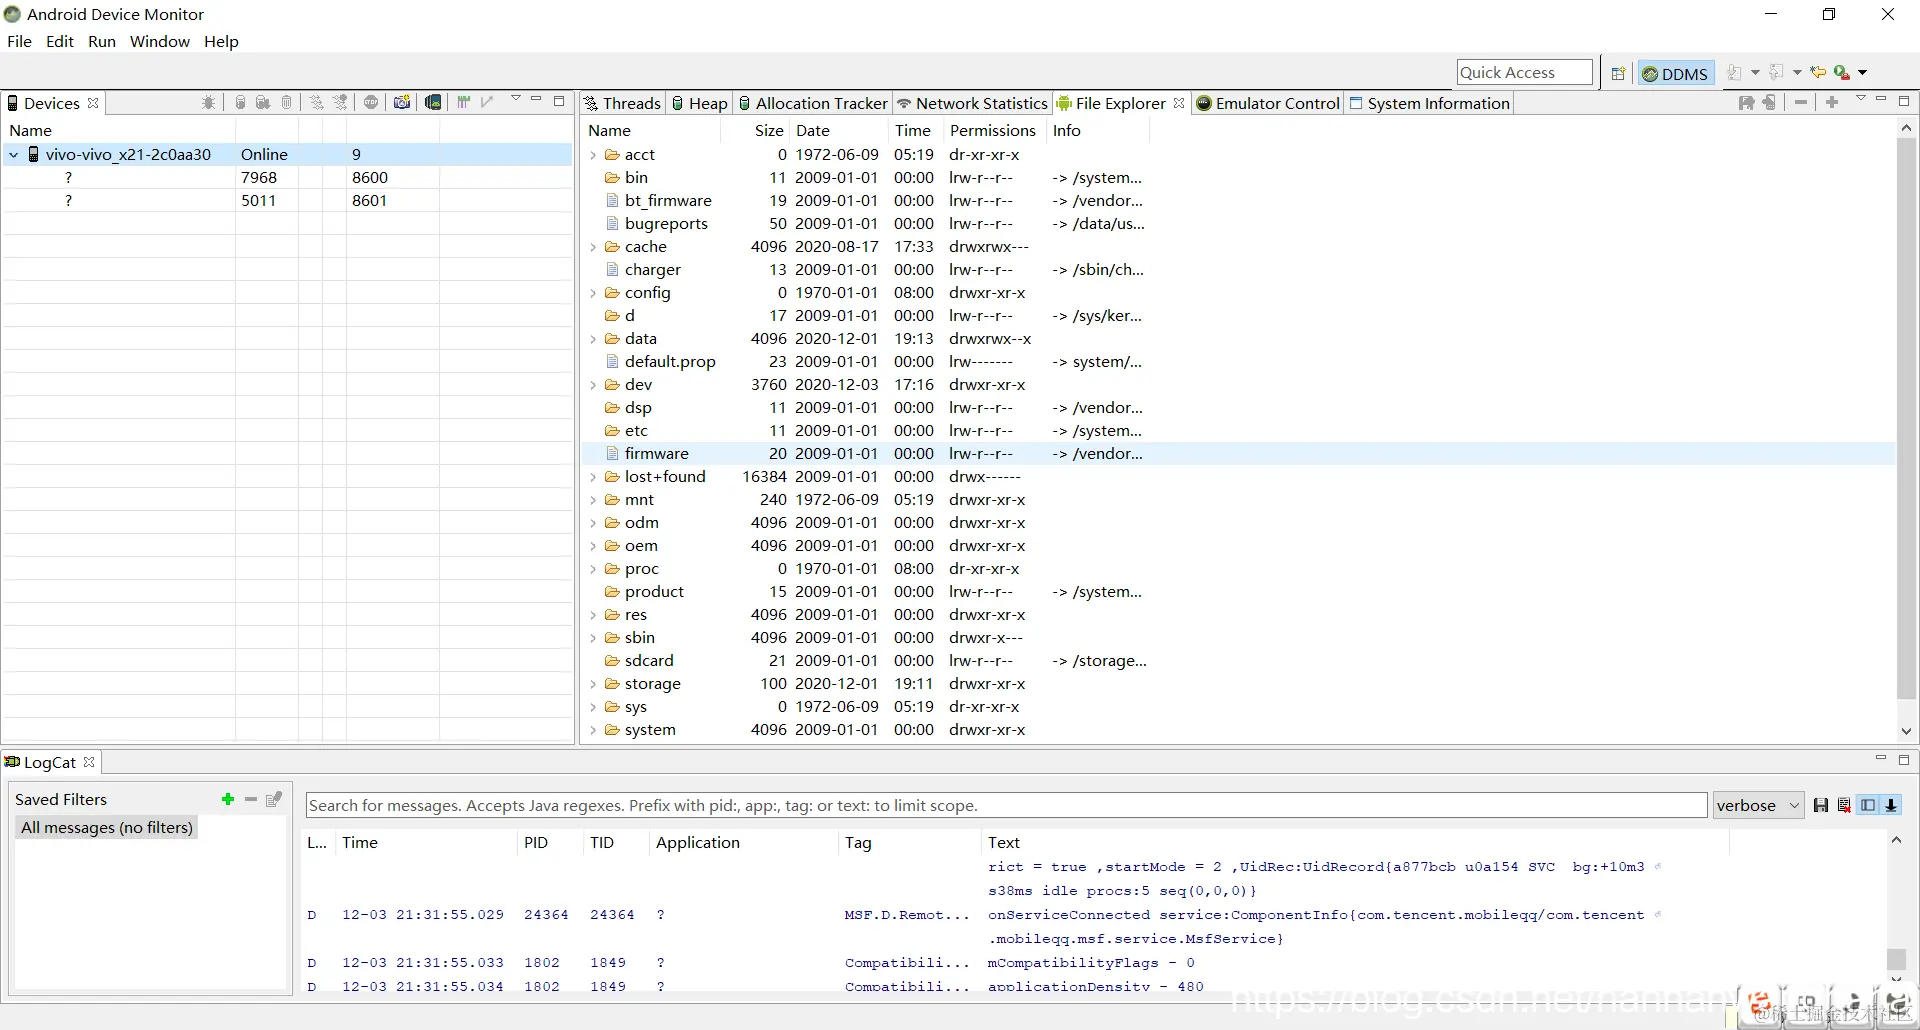This screenshot has width=1920, height=1030.
Task: Toggle display of saved filters view
Action: click(x=1868, y=806)
